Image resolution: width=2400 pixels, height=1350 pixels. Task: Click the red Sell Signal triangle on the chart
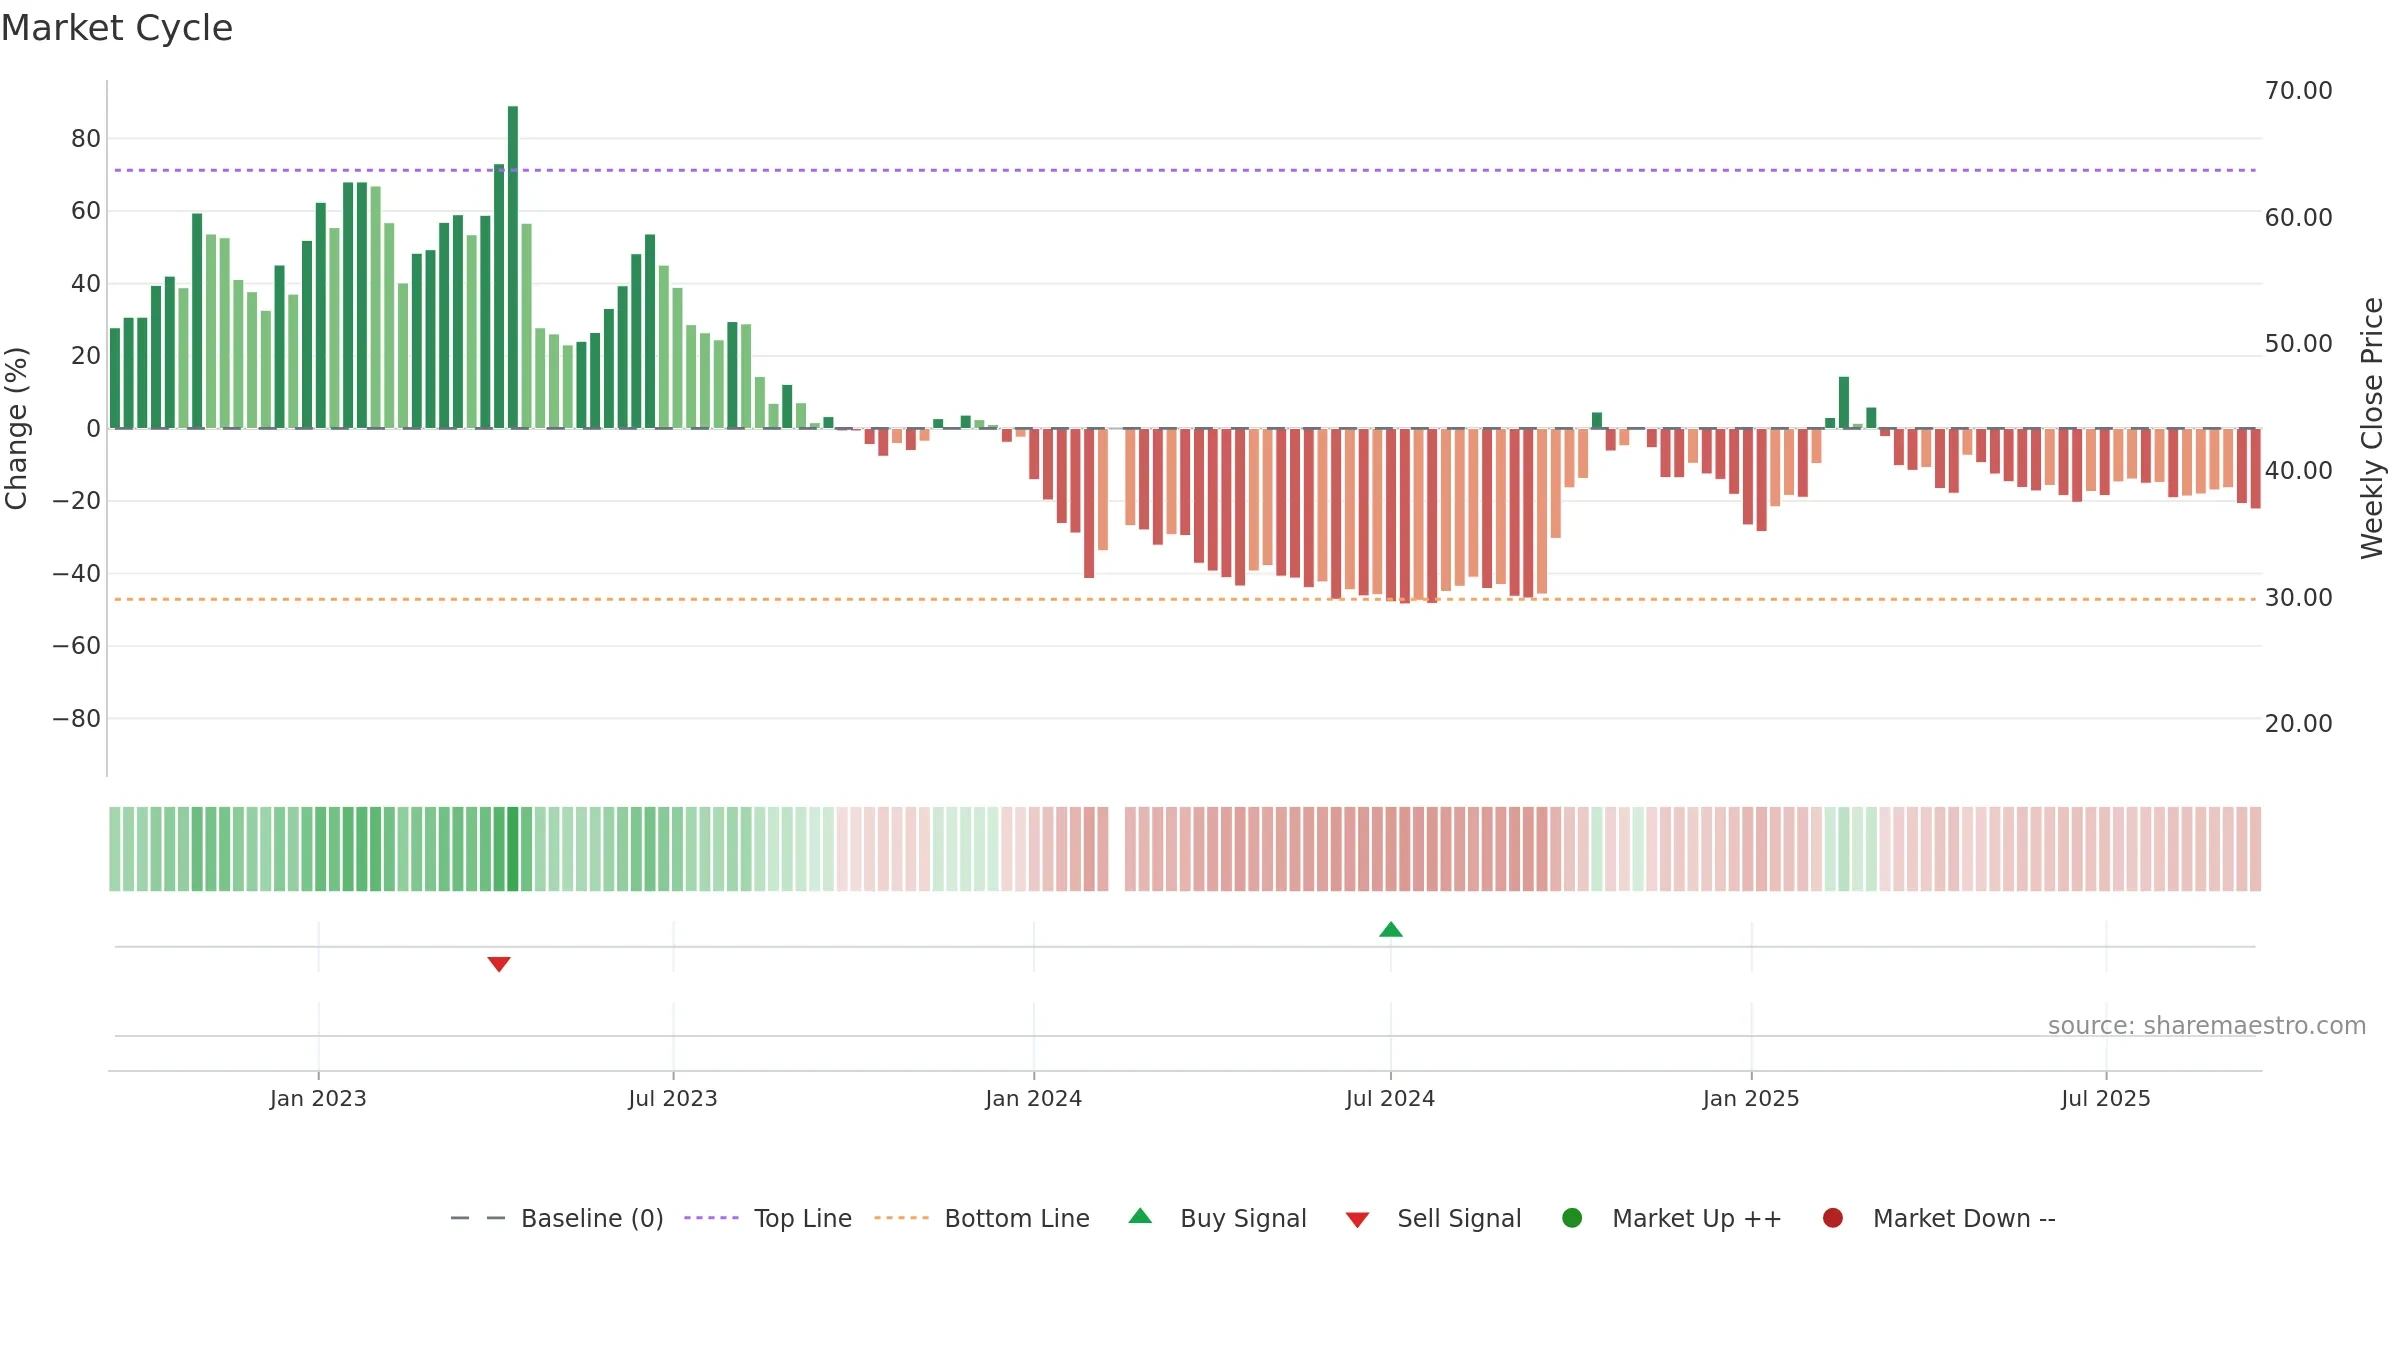click(499, 964)
